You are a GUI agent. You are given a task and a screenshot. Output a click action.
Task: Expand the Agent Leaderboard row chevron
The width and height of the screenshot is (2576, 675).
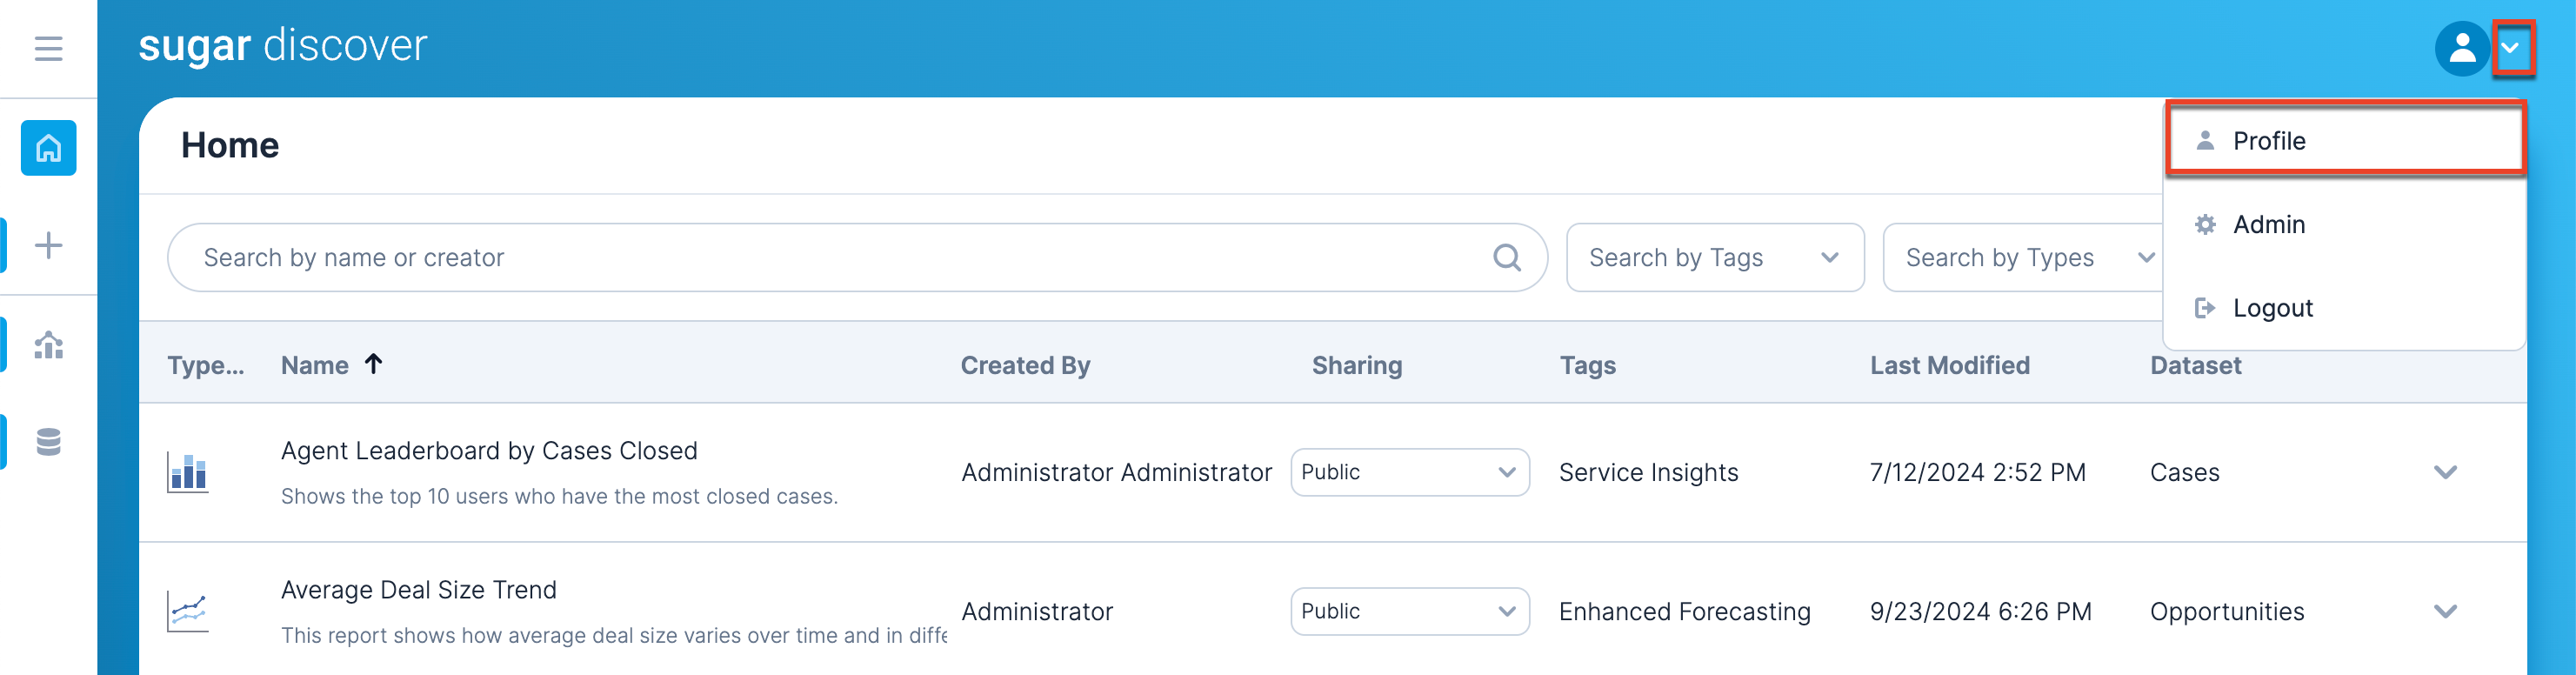click(x=2445, y=472)
